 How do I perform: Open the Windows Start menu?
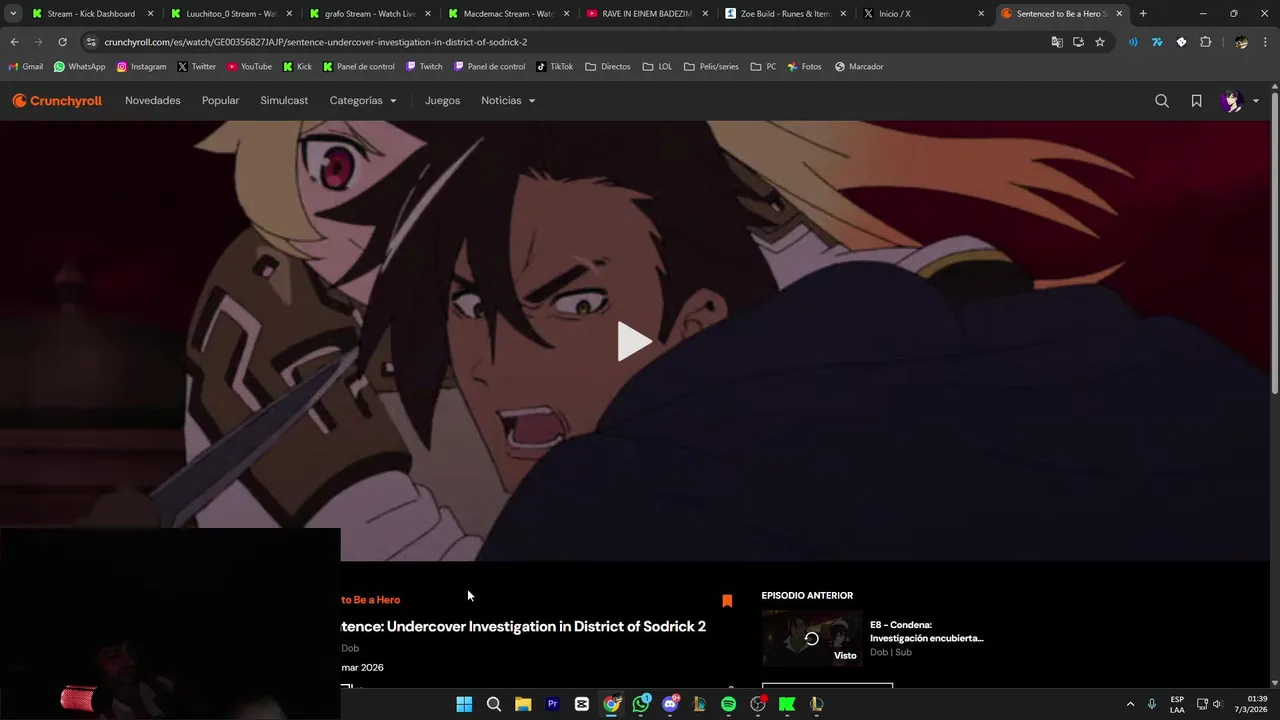pos(464,704)
